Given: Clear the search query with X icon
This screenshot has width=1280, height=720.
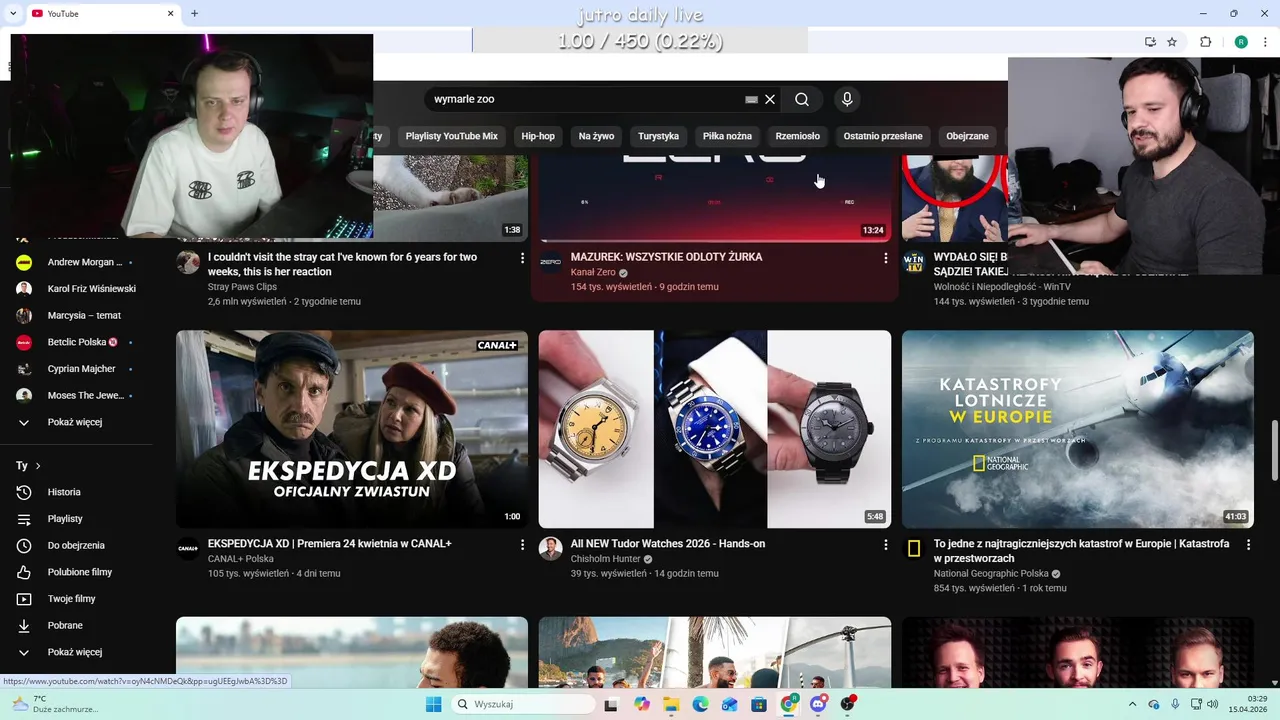Looking at the screenshot, I should (x=770, y=99).
